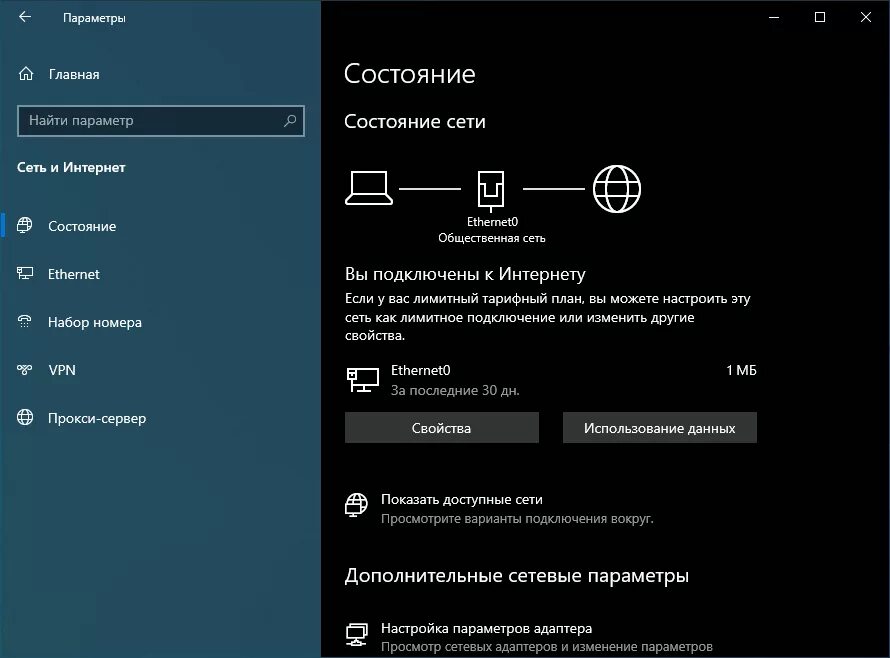Click Просмотрите варианты подключения вокруг text
Screen dimensions: 890x658
pyautogui.click(x=517, y=518)
